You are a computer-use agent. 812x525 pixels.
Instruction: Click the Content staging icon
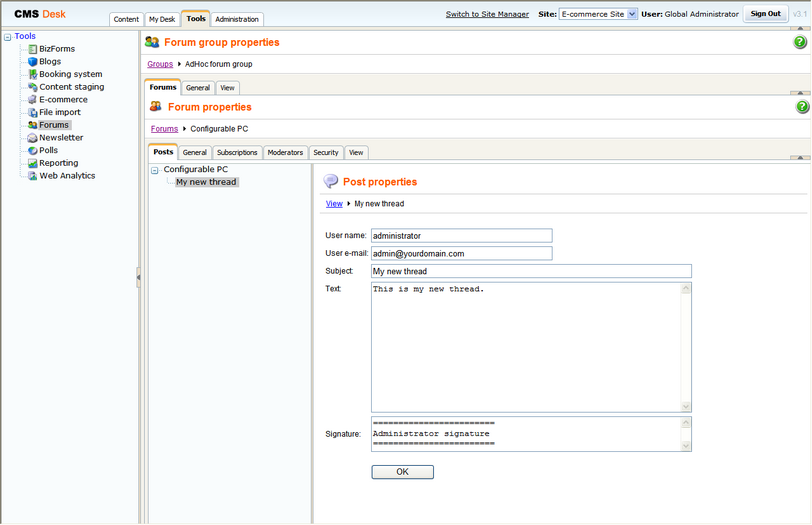point(33,87)
